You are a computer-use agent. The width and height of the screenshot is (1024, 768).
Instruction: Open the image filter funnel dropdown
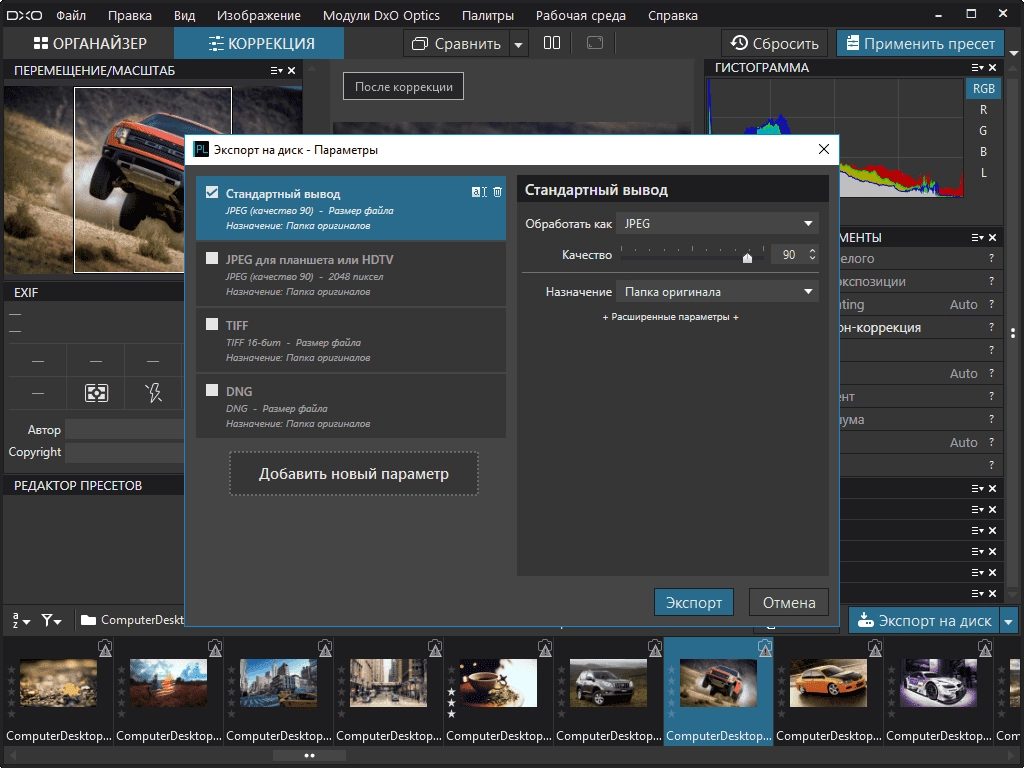point(51,620)
